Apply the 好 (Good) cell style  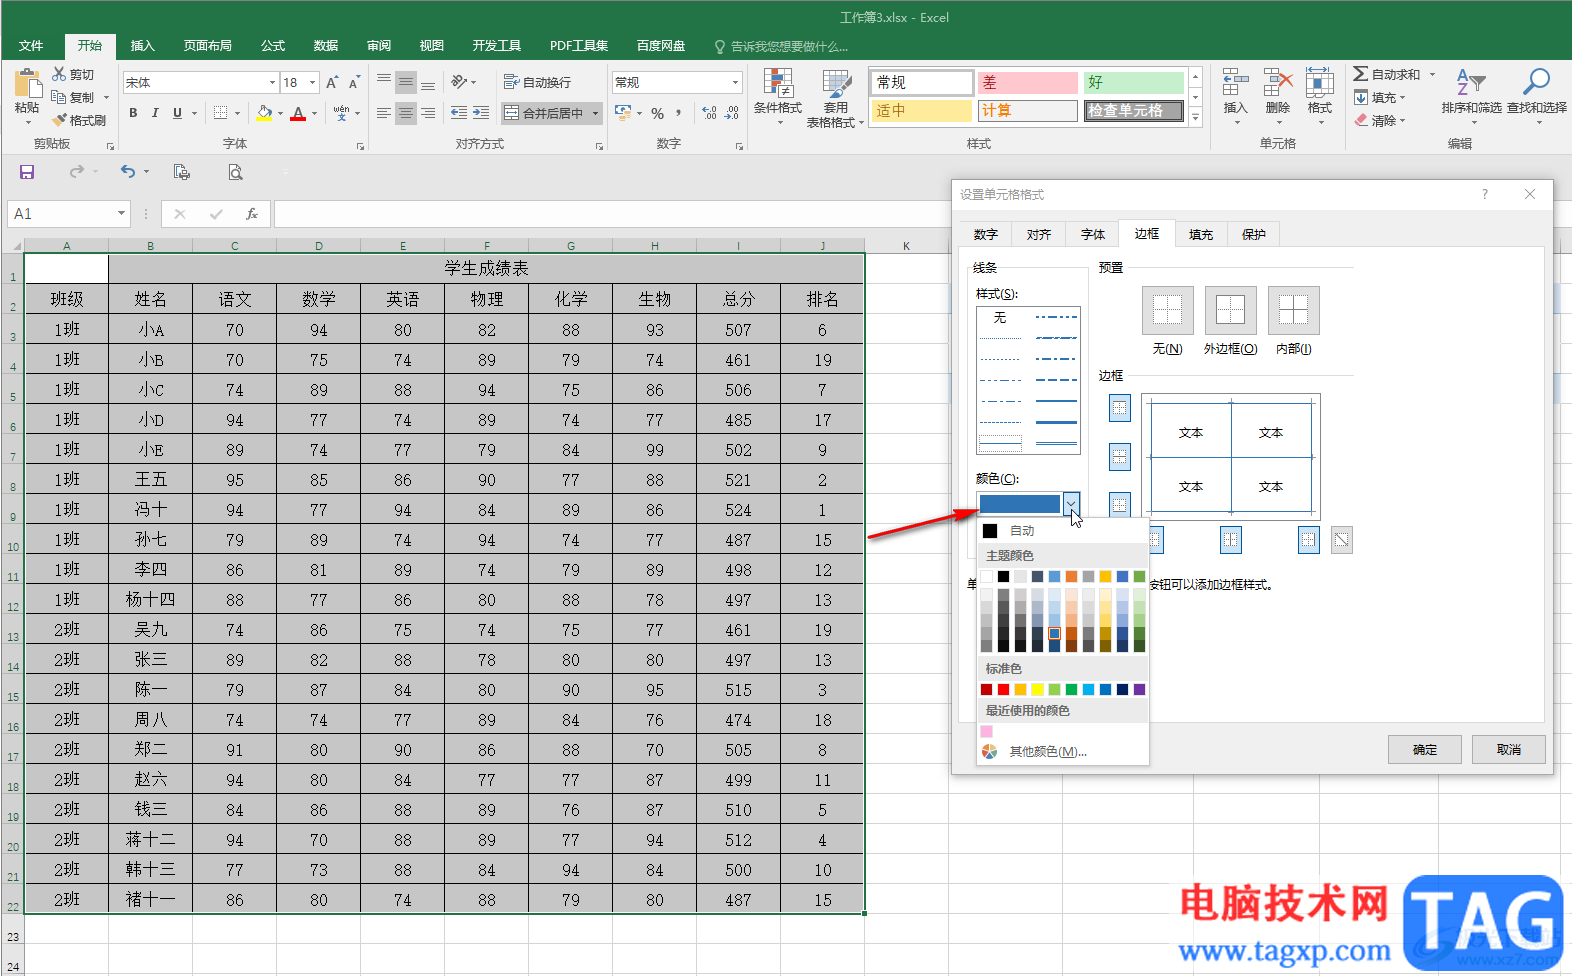click(x=1133, y=82)
